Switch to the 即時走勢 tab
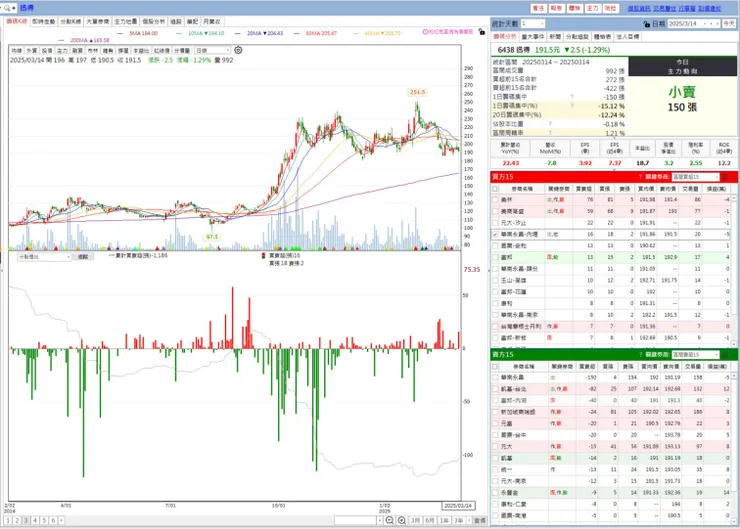The image size is (740, 529). [44, 22]
